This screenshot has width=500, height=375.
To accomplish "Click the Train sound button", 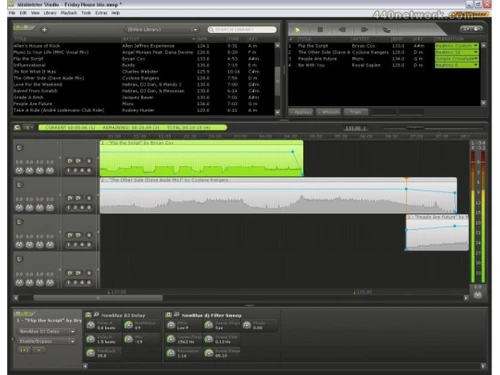I will click(x=356, y=112).
